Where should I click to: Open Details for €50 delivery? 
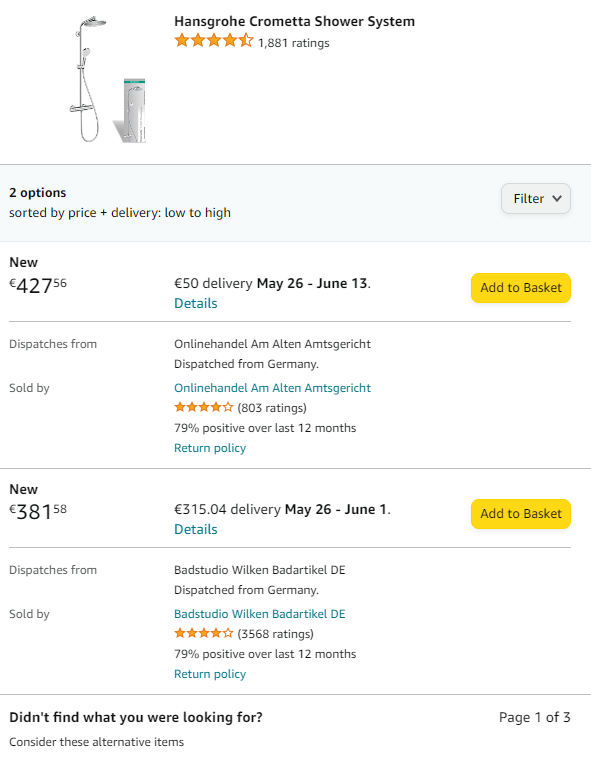pos(196,304)
